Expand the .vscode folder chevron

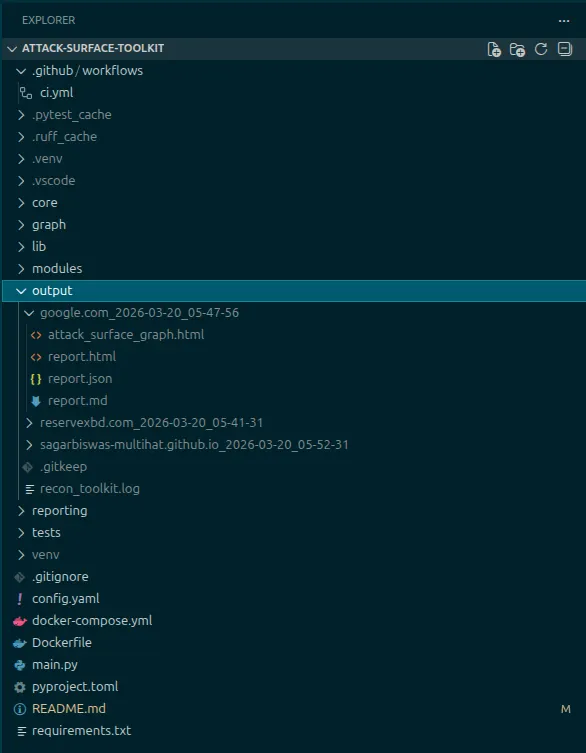(21, 181)
